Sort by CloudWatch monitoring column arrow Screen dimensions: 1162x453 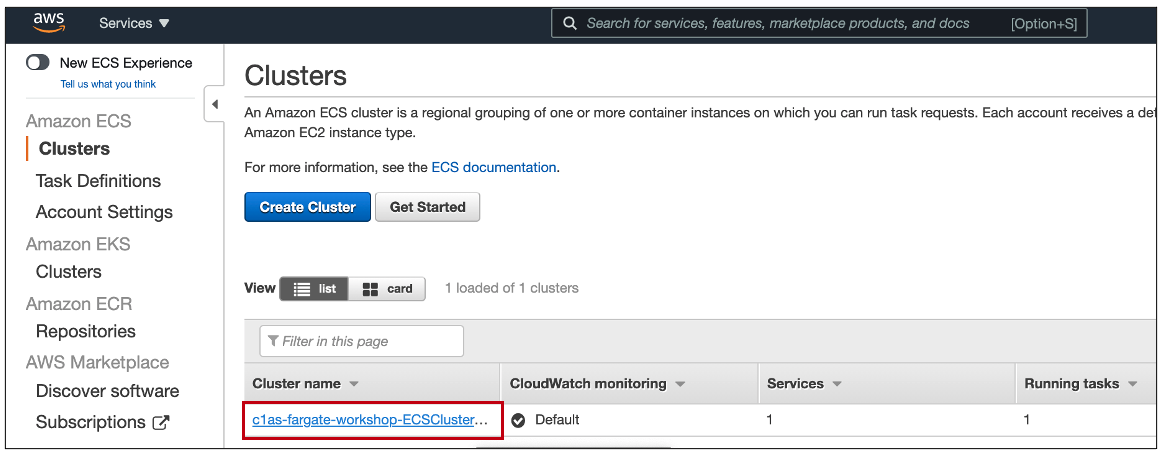(x=680, y=384)
